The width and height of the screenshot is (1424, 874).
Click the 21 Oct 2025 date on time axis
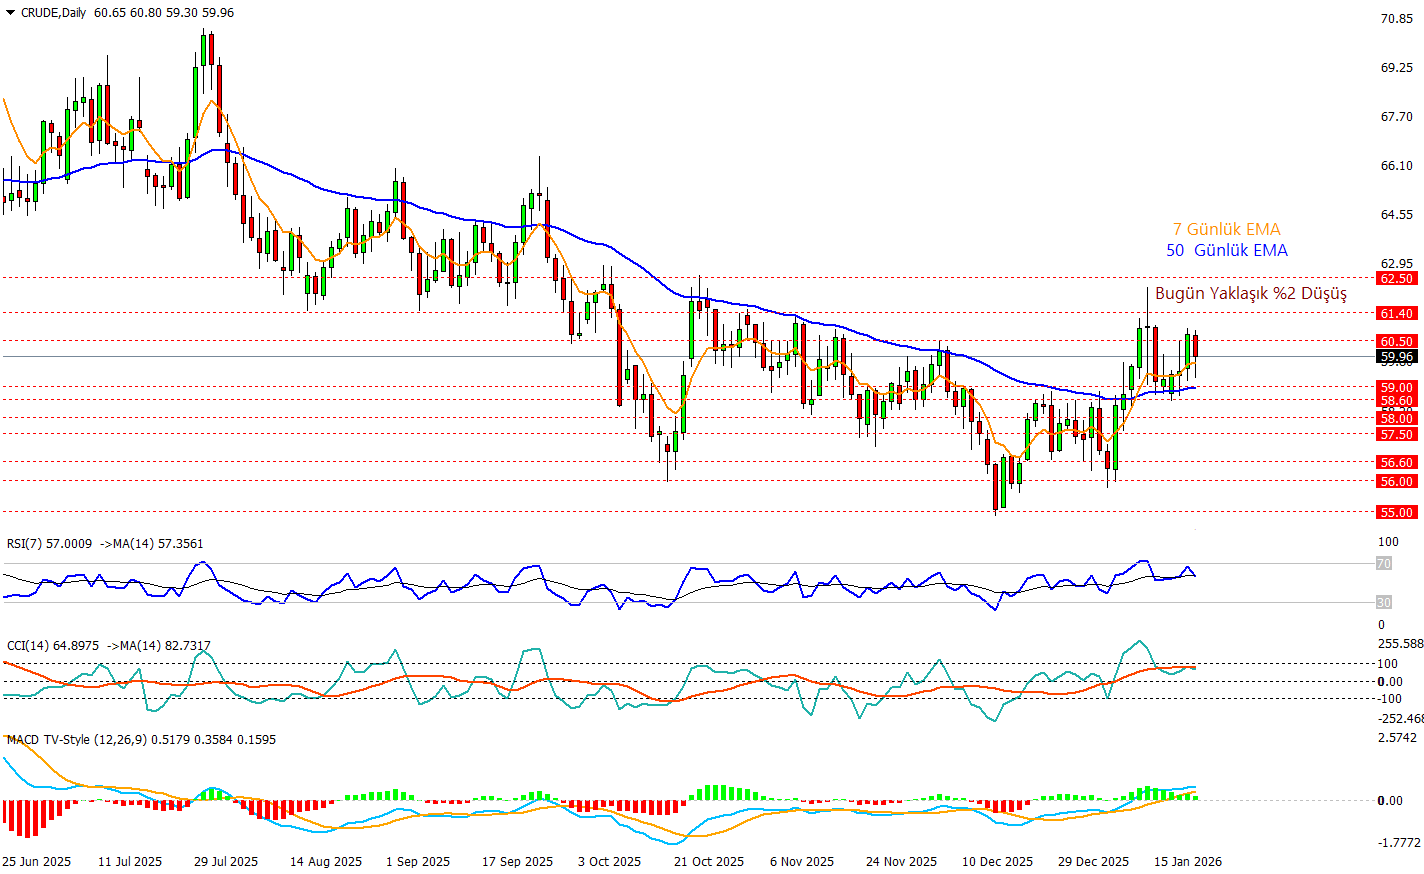click(x=709, y=861)
